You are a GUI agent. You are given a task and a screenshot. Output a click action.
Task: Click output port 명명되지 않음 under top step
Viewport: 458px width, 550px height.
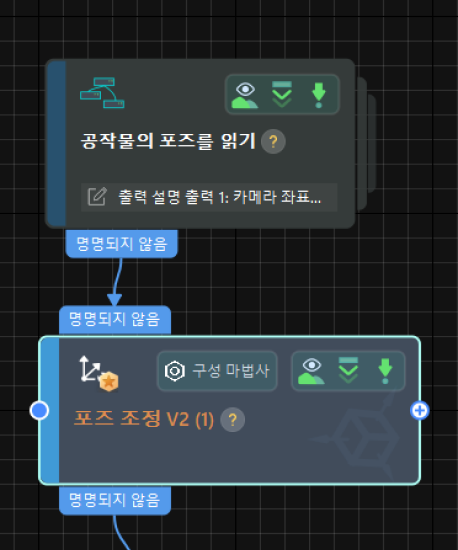pyautogui.click(x=122, y=244)
